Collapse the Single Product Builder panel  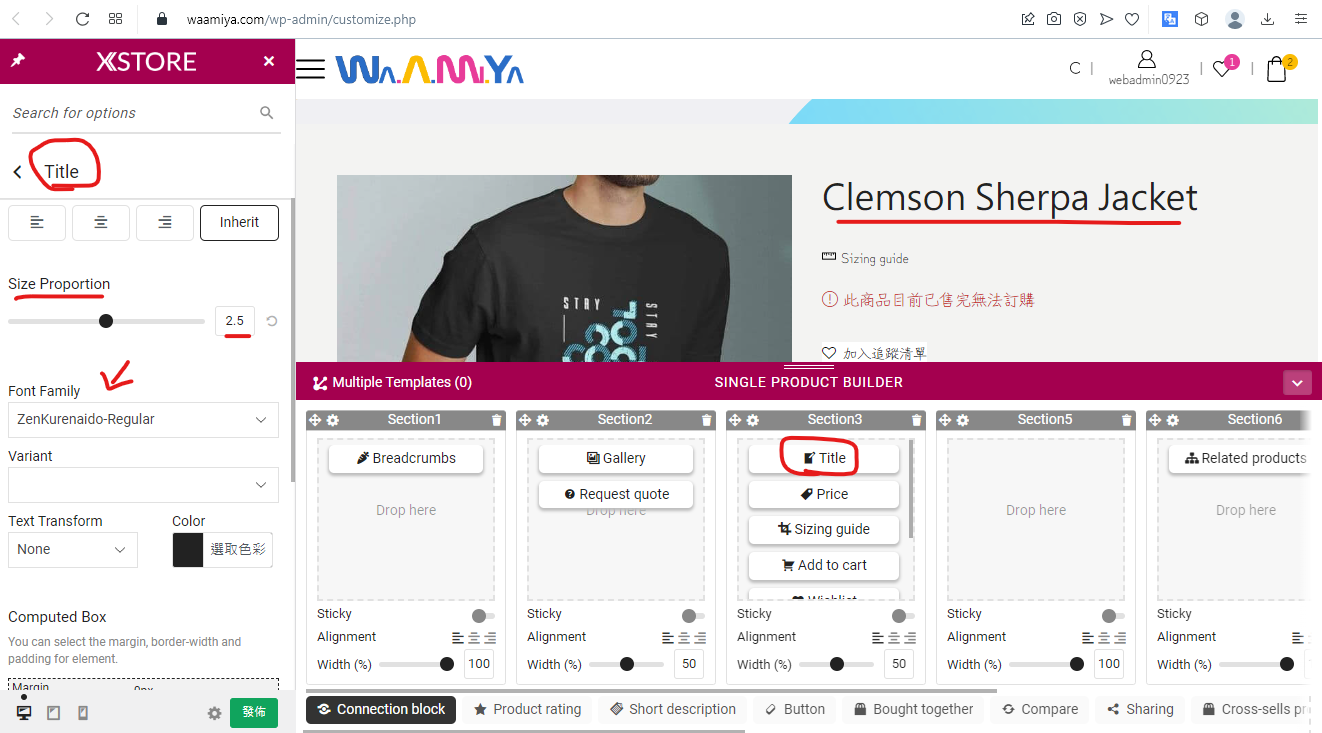click(1297, 382)
